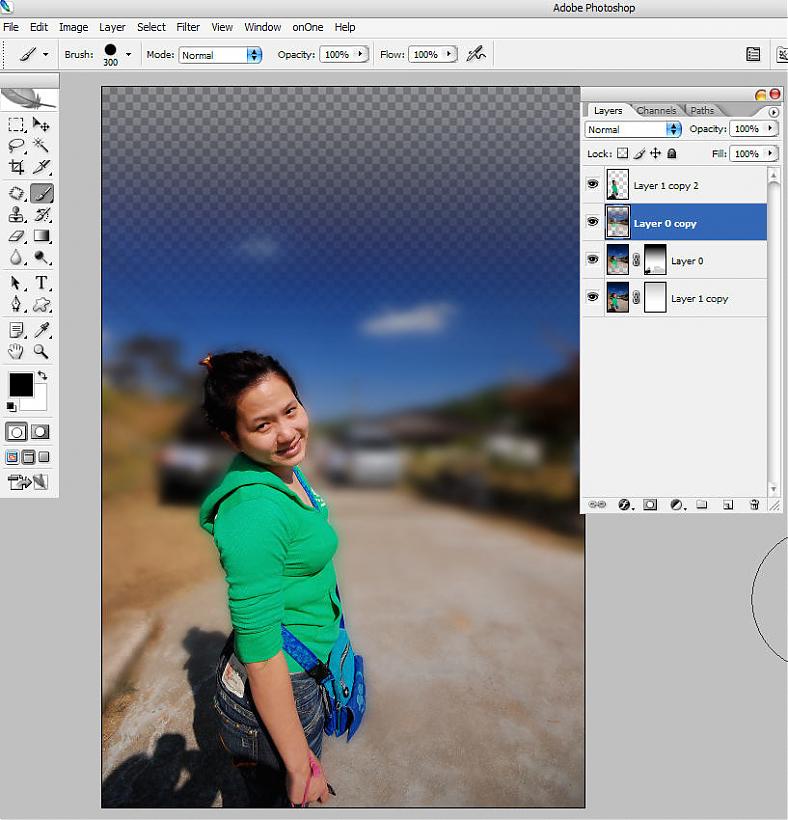Open Flow slider arrow

tap(449, 54)
